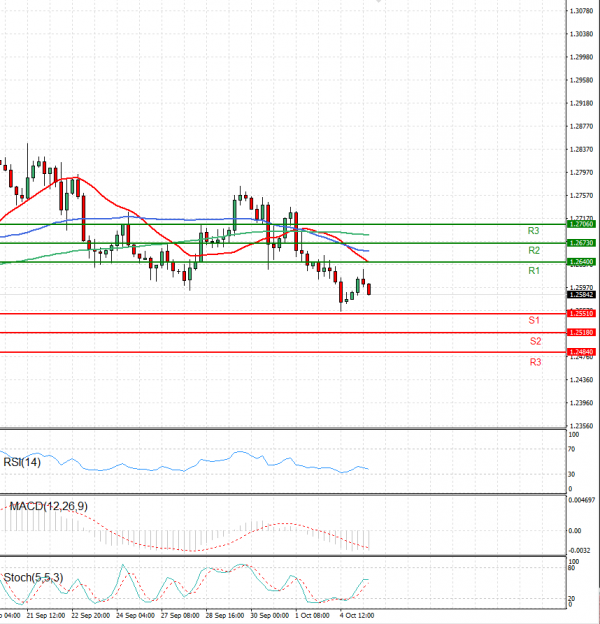This screenshot has width=600, height=624.
Task: Select the 22 Sep 20:00 time label
Action: click(91, 615)
